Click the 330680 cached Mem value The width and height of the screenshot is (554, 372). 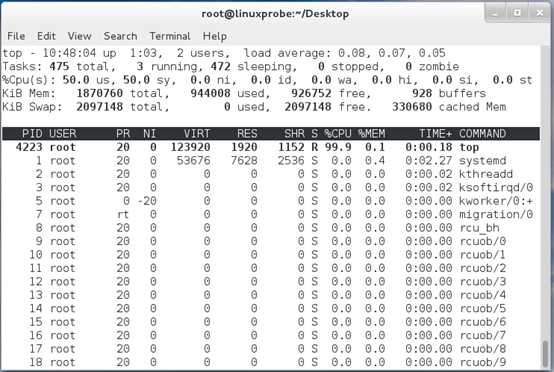click(412, 107)
